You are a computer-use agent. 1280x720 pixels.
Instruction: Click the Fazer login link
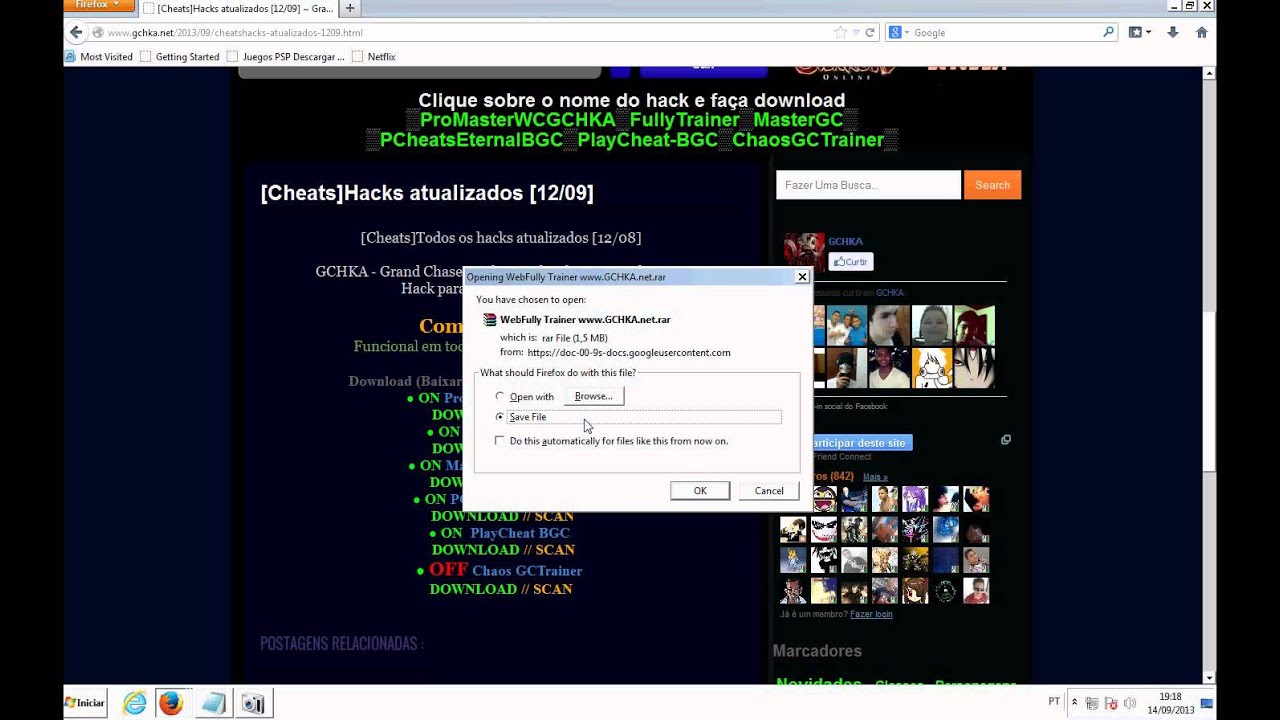[x=871, y=614]
